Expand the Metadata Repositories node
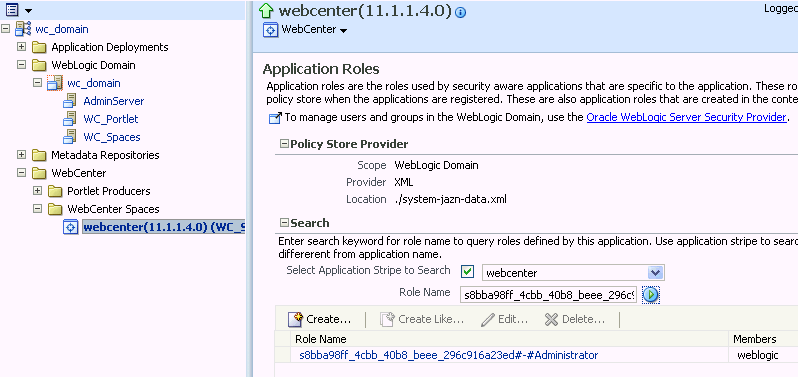This screenshot has width=798, height=377. (21, 155)
